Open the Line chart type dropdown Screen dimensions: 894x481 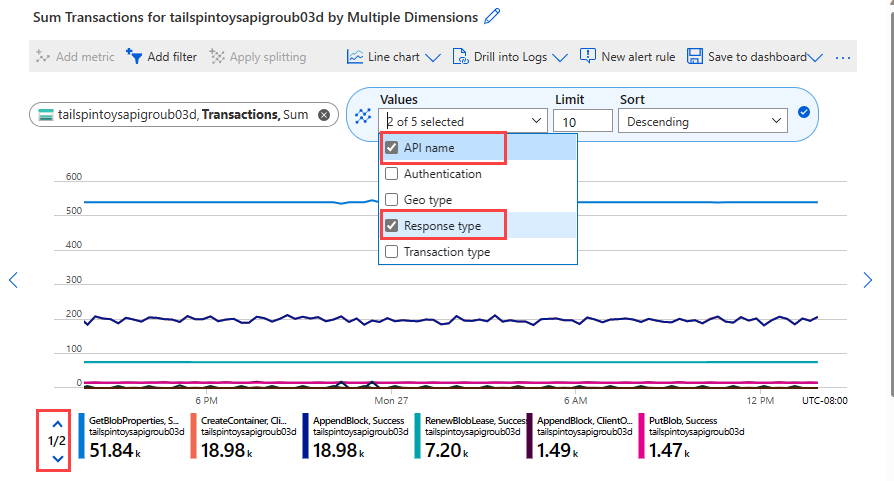point(394,57)
